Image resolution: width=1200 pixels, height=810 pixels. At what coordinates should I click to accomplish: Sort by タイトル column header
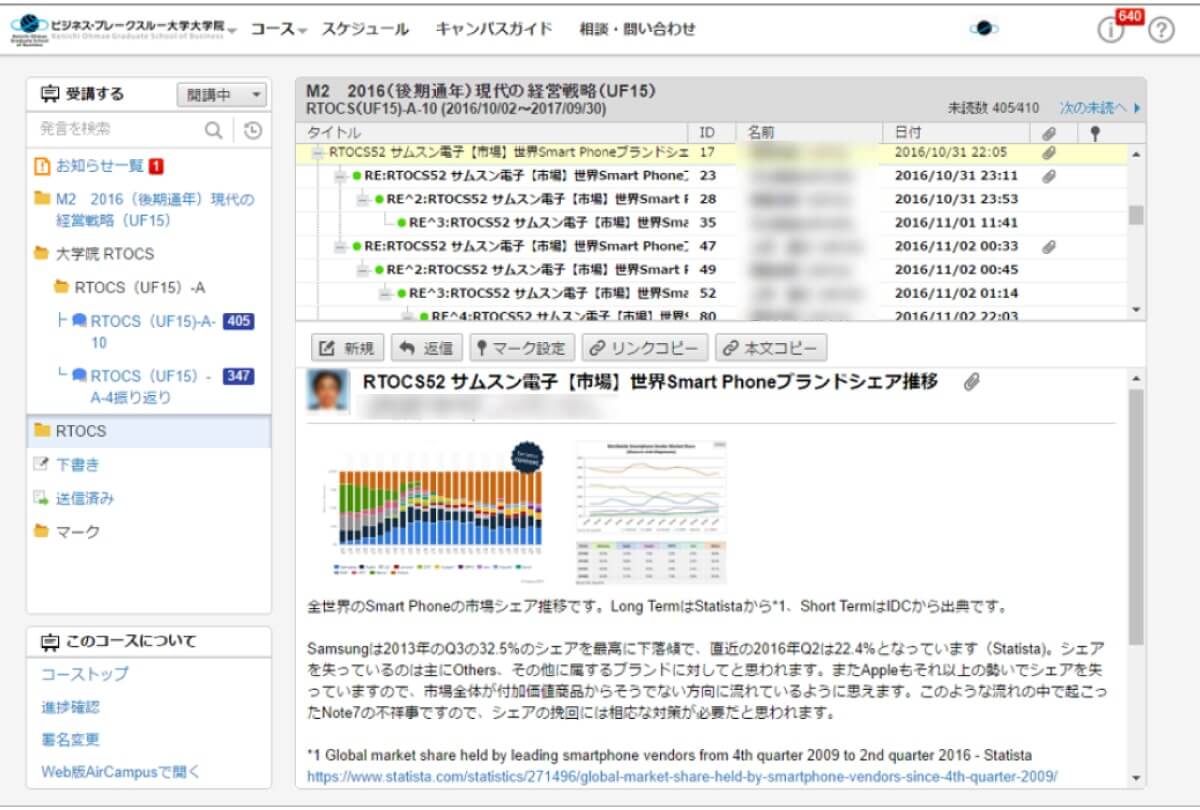[x=493, y=133]
